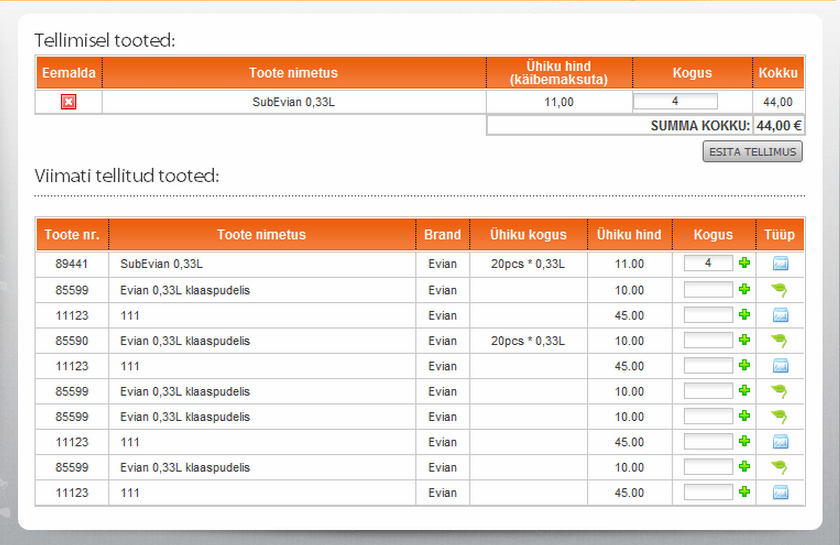Focus the Kogus field in the order table
The image size is (840, 545).
675,101
